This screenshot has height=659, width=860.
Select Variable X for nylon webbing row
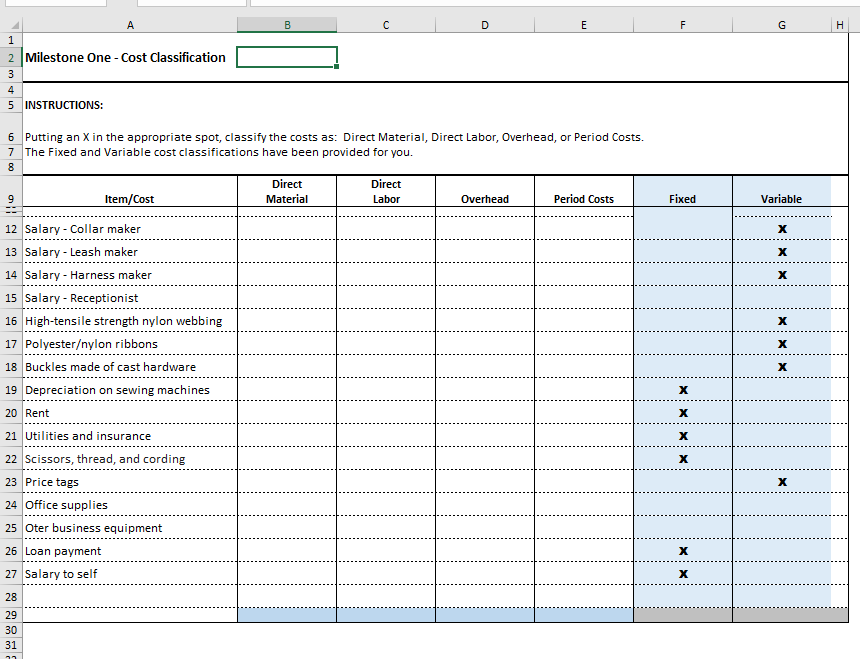coord(782,321)
